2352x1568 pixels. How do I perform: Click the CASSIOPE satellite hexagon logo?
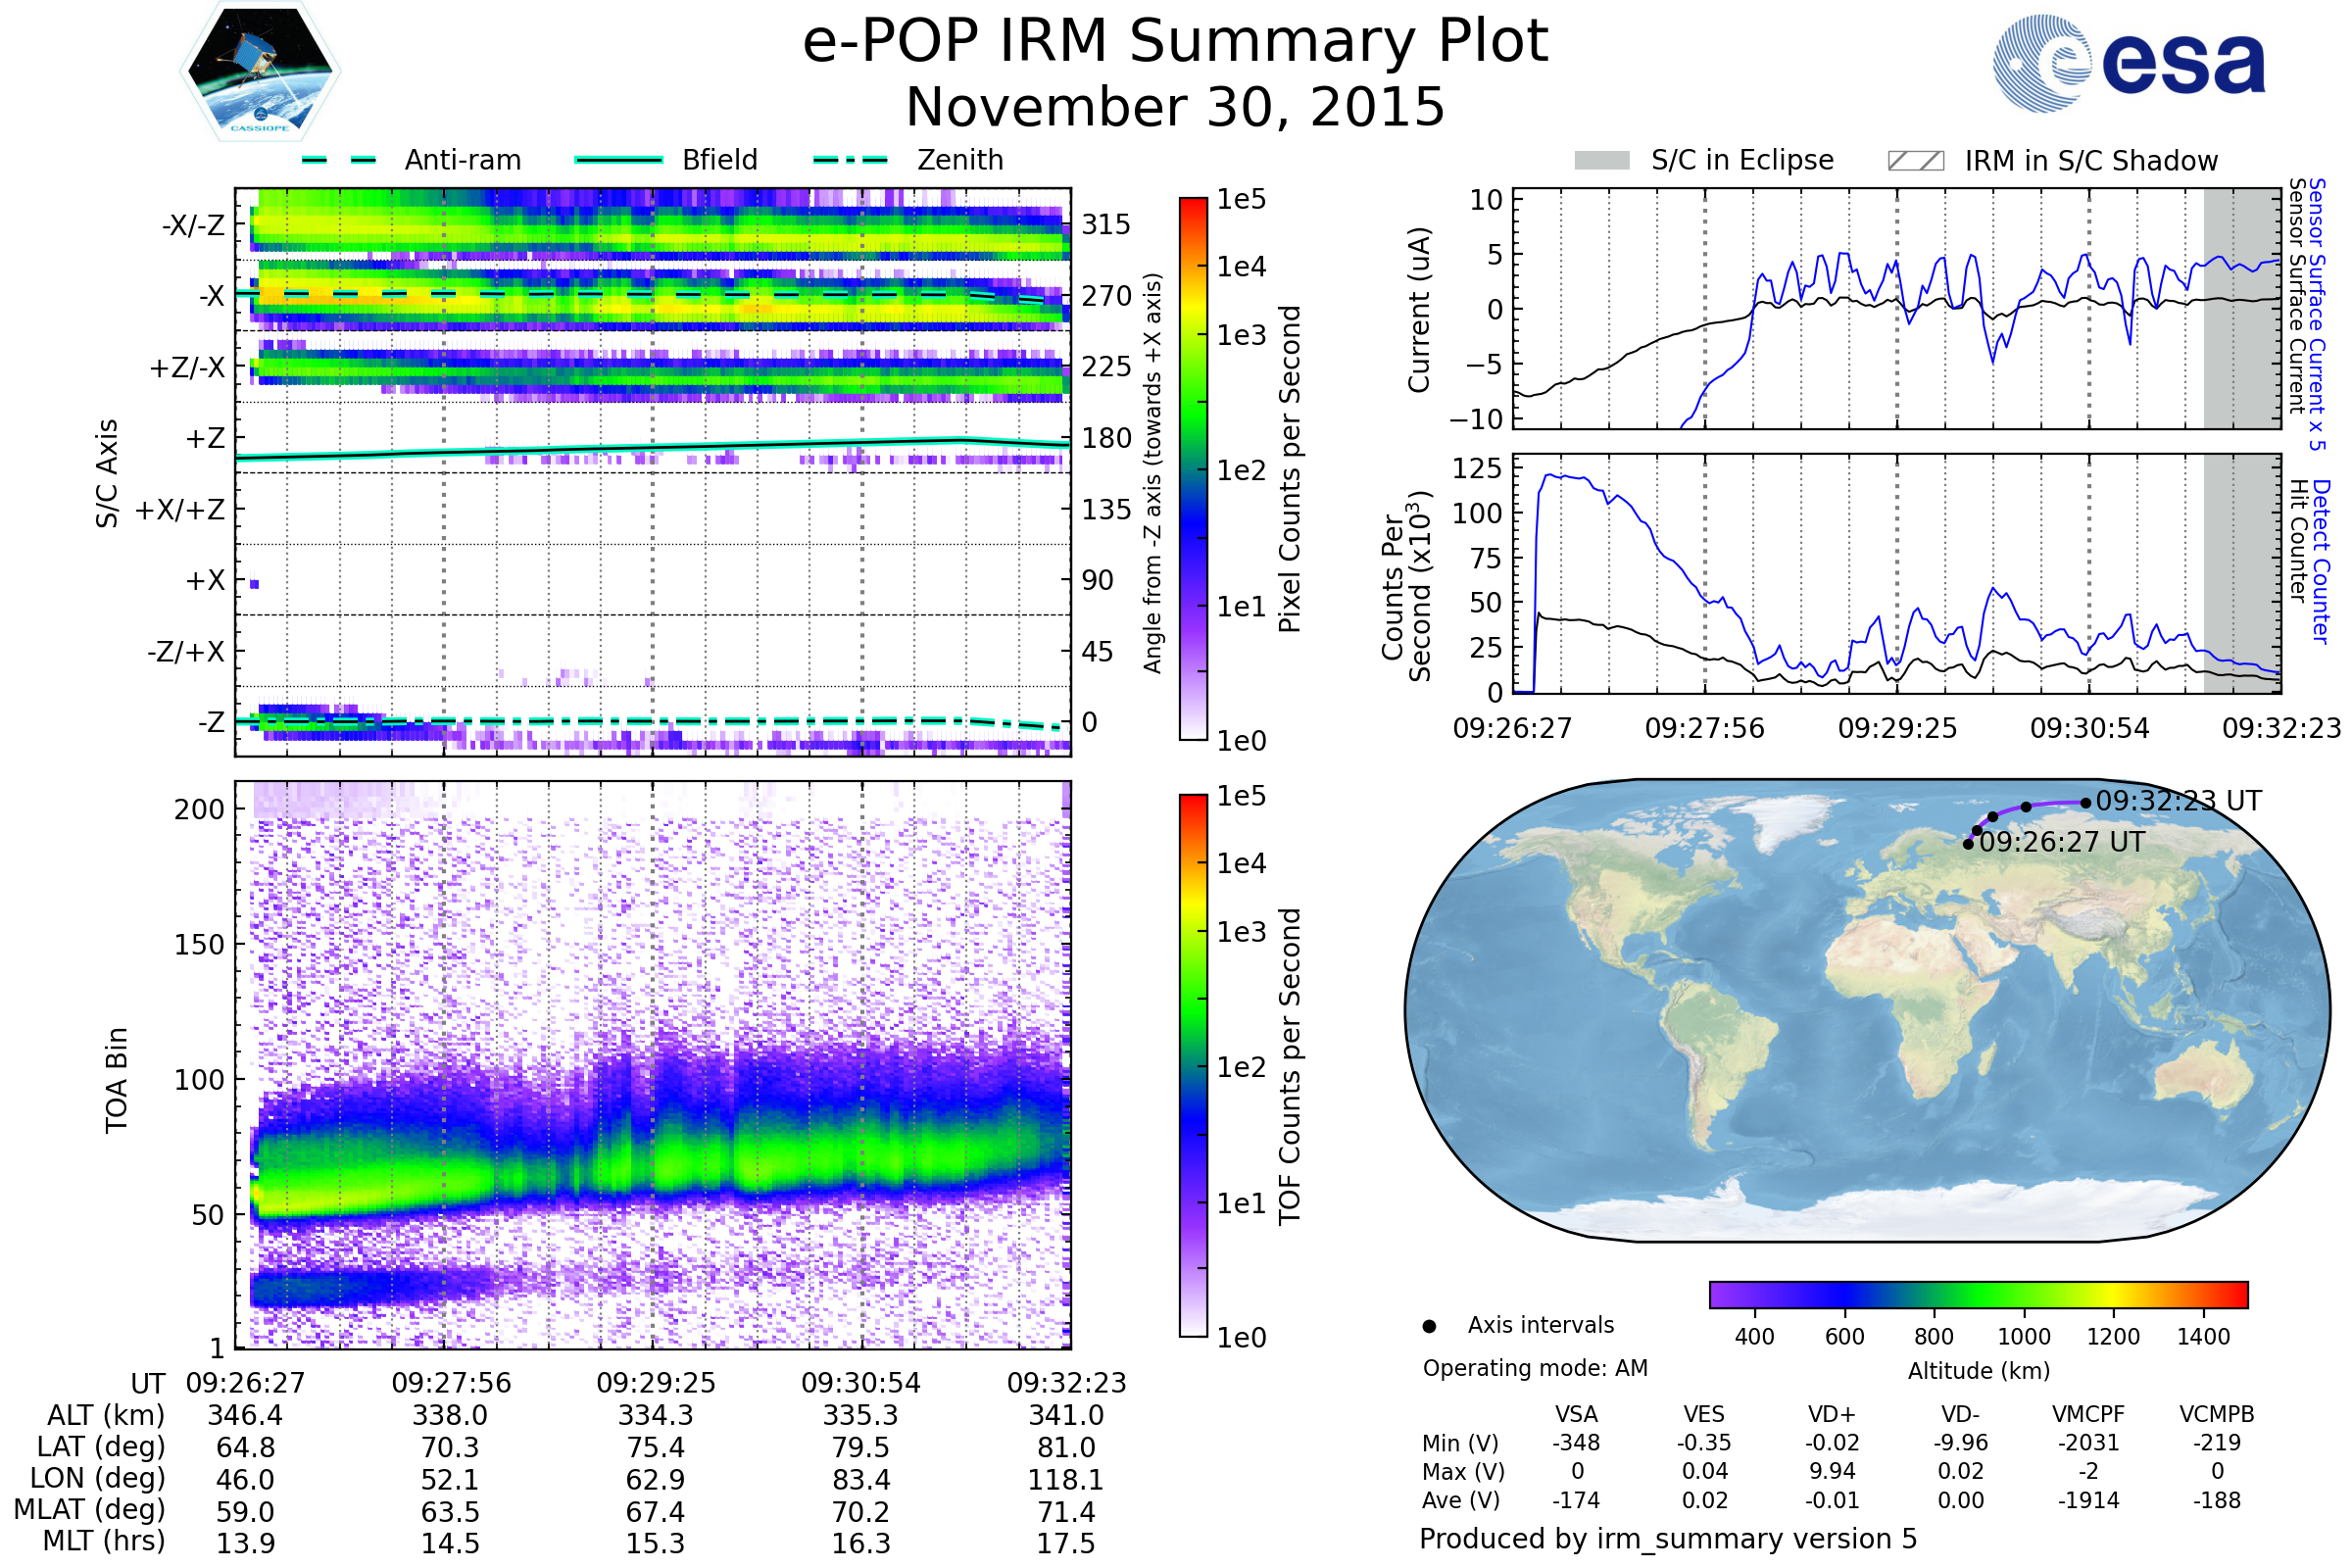pos(260,72)
